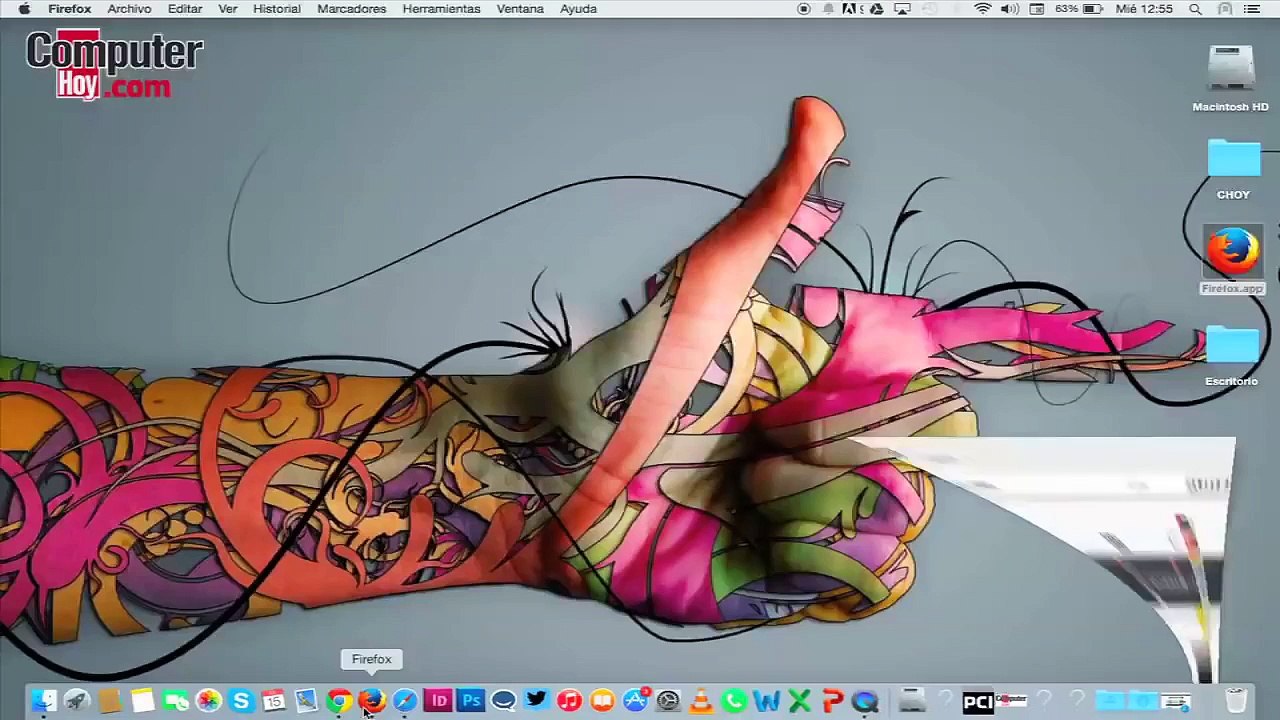Open the yellow Notes app in Dock
This screenshot has height=720, width=1280.
142,701
